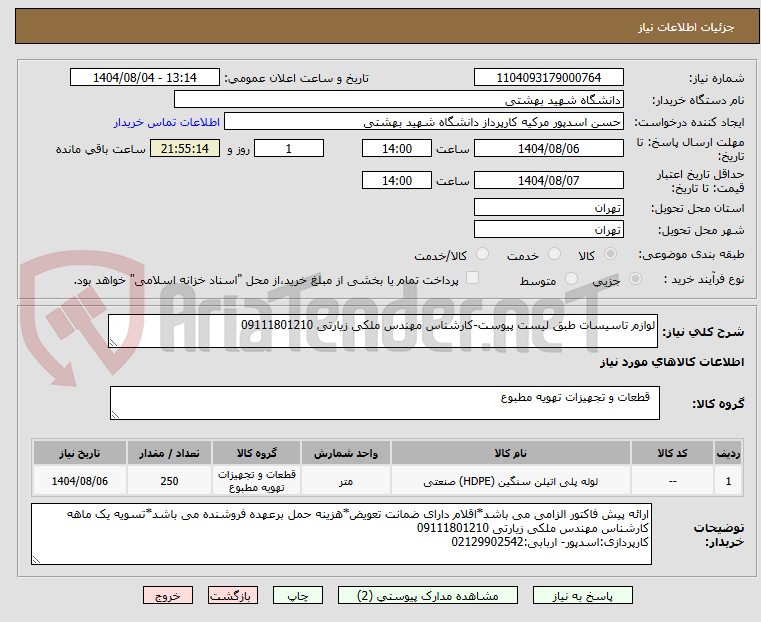Image resolution: width=761 pixels, height=622 pixels.
Task: Click the remaining time 21:55:14 field
Action: 185,148
